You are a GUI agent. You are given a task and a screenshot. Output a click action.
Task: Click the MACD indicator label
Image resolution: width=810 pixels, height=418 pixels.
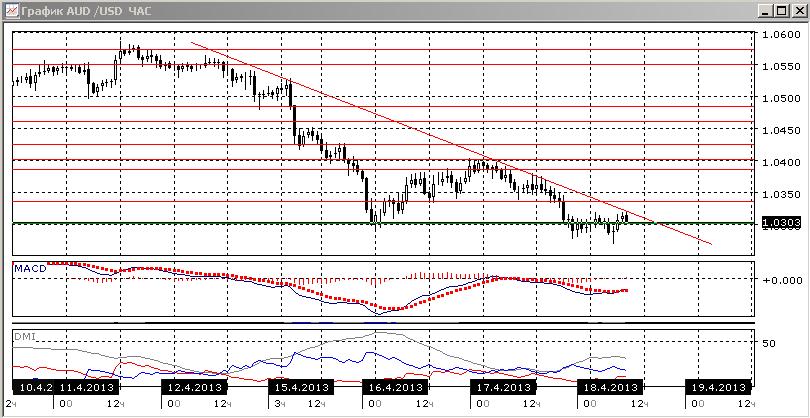point(30,269)
